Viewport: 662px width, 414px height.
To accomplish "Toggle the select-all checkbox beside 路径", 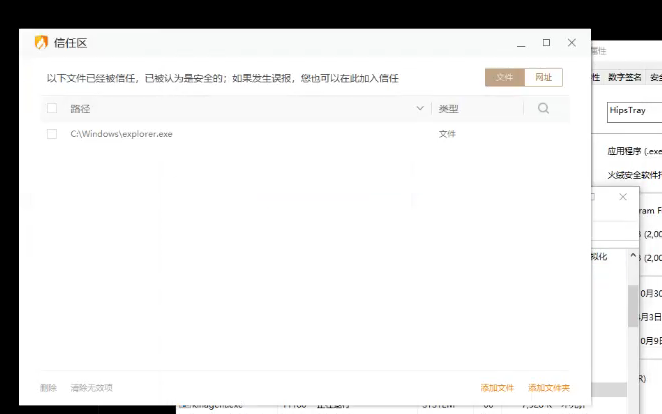I will [x=52, y=108].
